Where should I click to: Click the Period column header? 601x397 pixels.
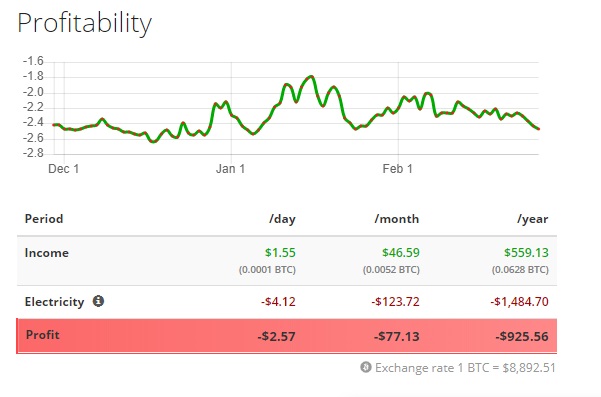click(x=44, y=219)
